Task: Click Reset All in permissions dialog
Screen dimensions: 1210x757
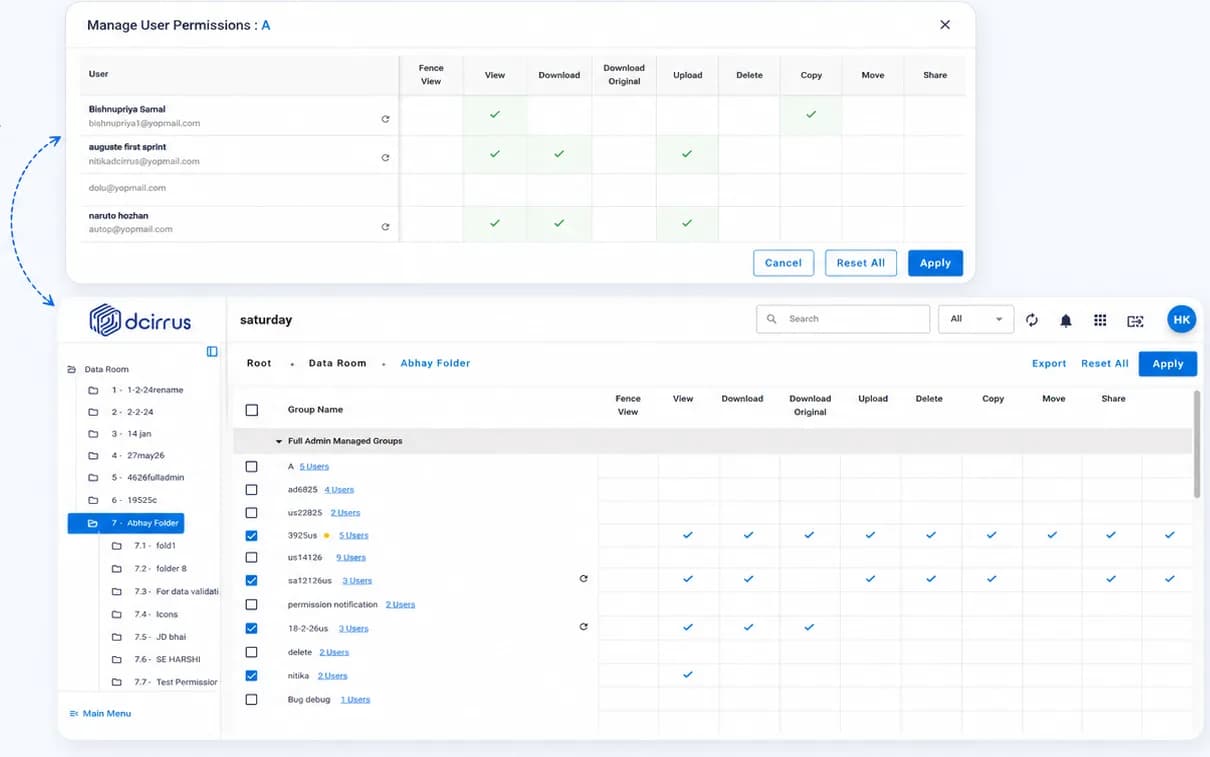Action: (861, 263)
